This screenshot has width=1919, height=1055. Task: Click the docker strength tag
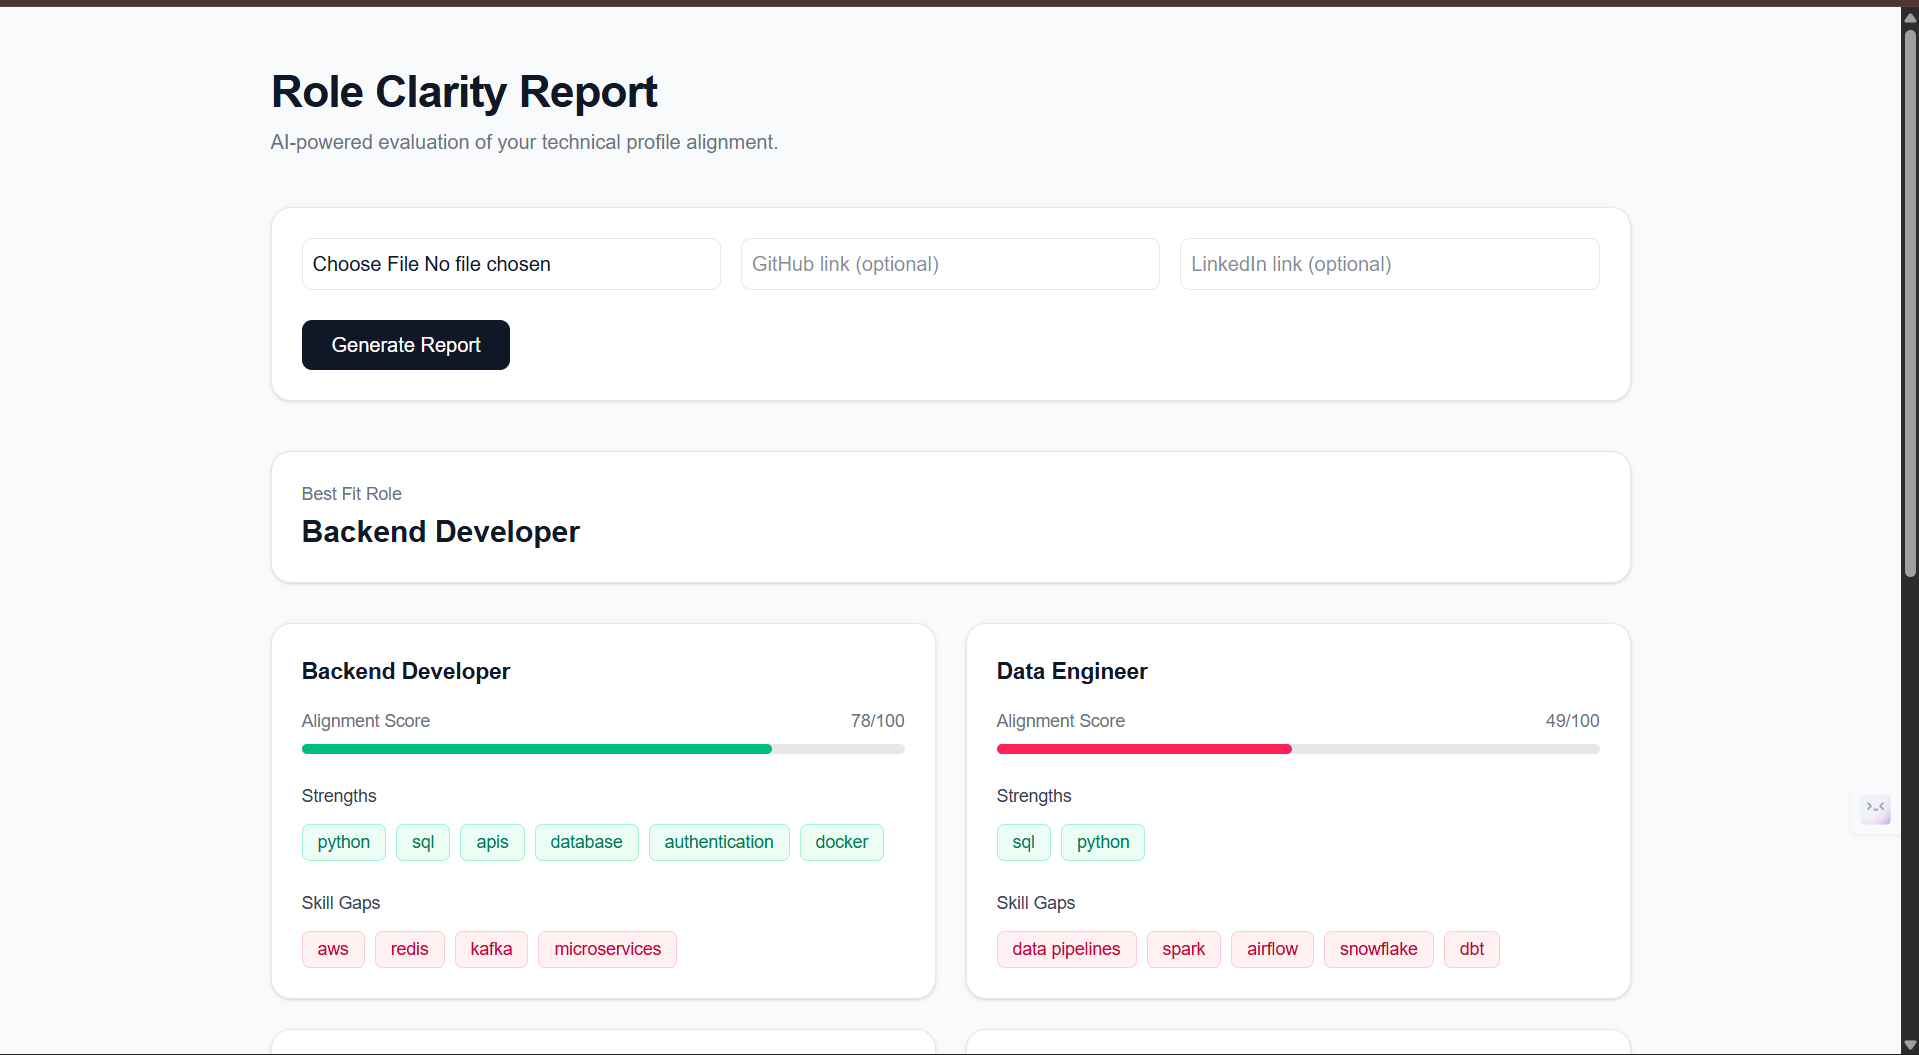click(842, 842)
